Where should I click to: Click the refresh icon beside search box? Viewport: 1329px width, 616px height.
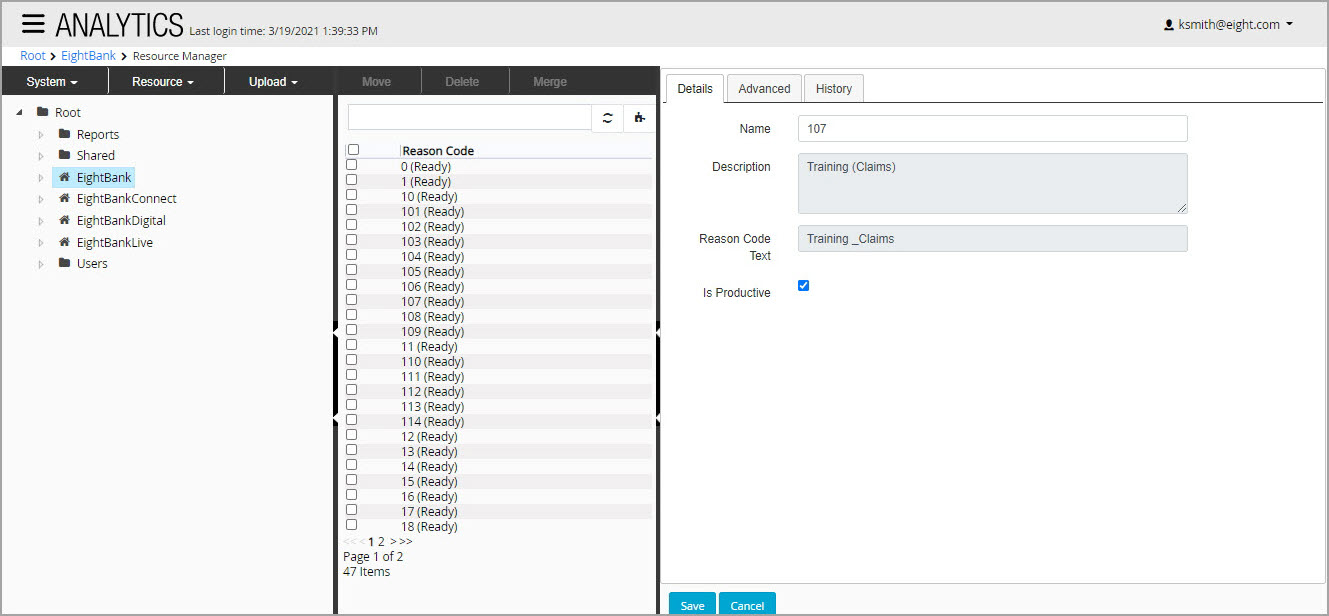click(x=607, y=118)
